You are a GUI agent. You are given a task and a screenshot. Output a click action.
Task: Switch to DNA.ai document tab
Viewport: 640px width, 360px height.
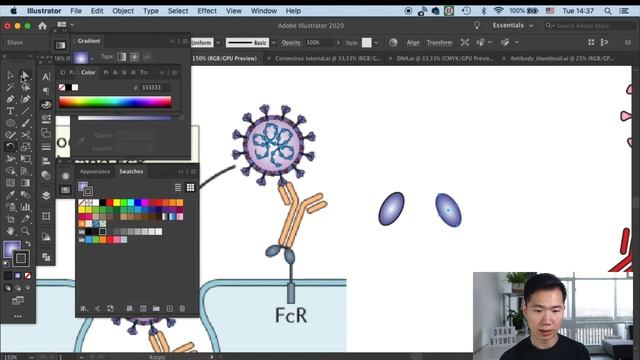pyautogui.click(x=444, y=59)
